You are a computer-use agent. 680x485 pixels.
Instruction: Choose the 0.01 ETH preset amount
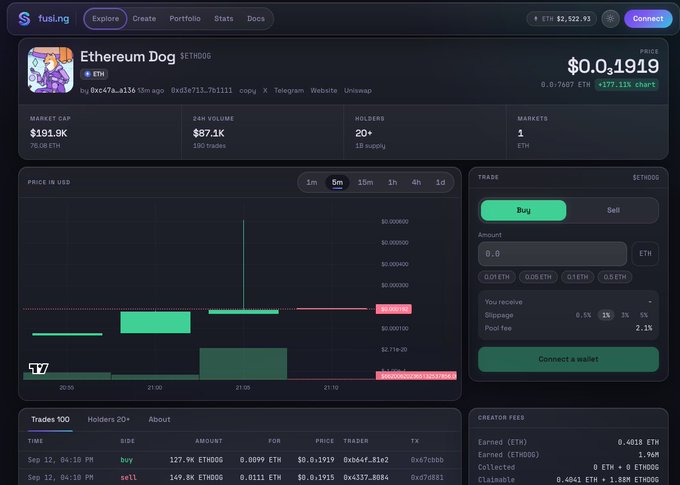497,277
